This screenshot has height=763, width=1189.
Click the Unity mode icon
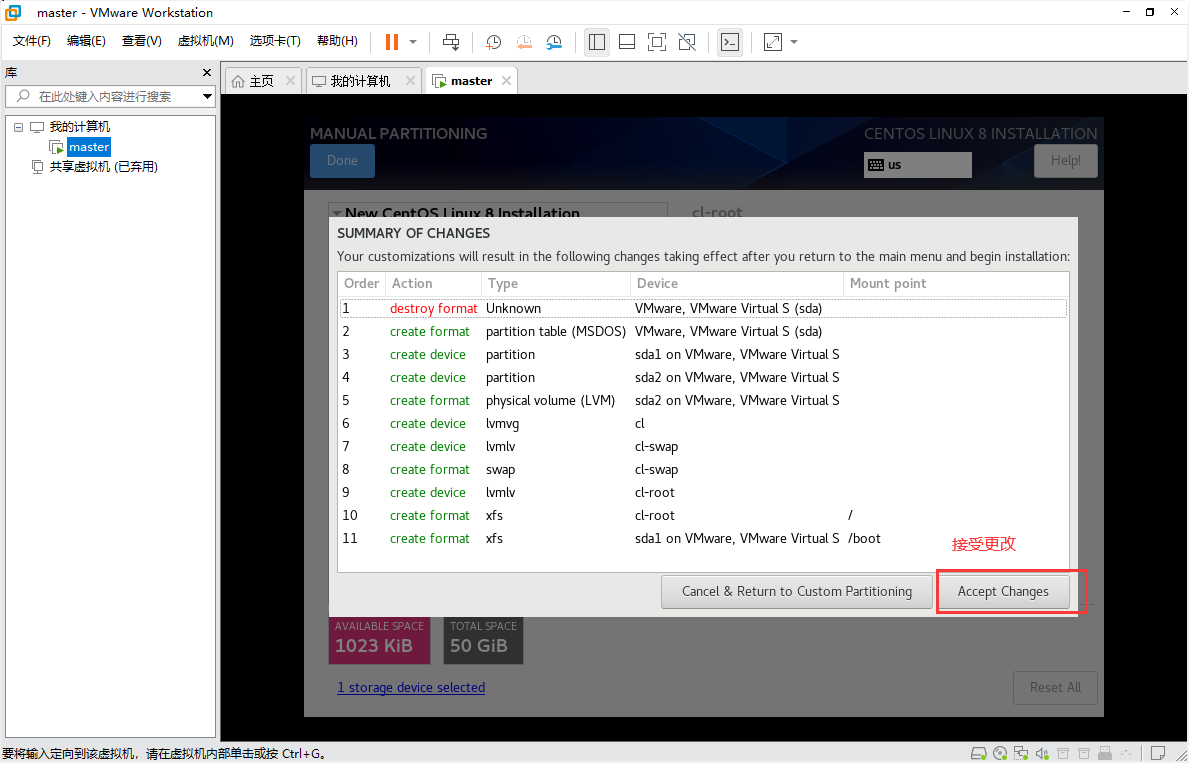click(x=687, y=42)
